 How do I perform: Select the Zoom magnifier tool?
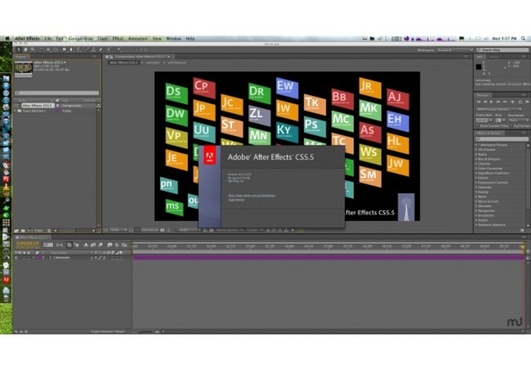(33, 50)
